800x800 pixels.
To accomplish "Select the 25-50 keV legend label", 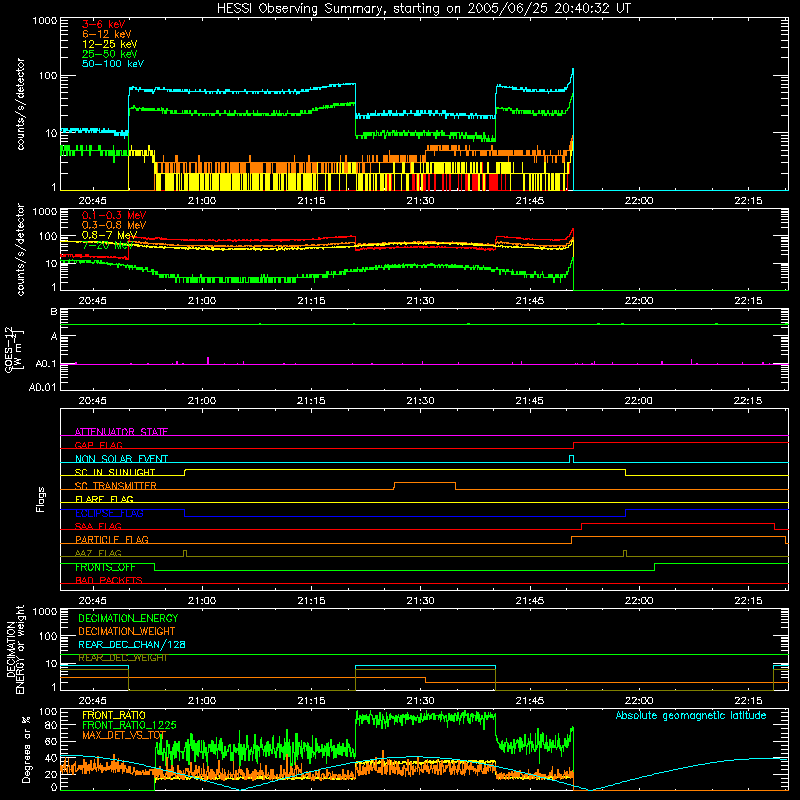I will coord(110,54).
